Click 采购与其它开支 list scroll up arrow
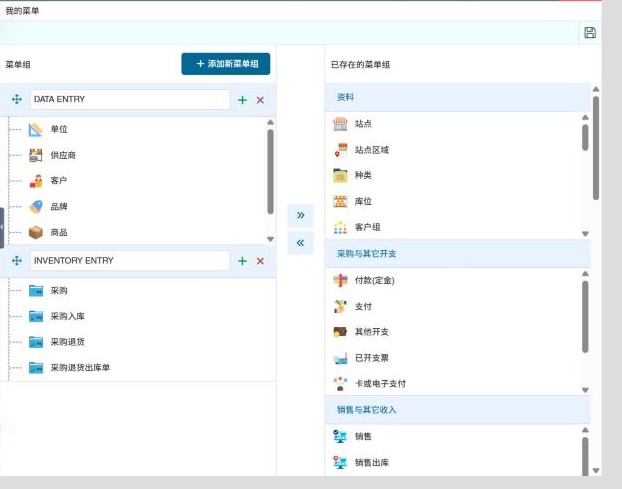 coord(585,274)
